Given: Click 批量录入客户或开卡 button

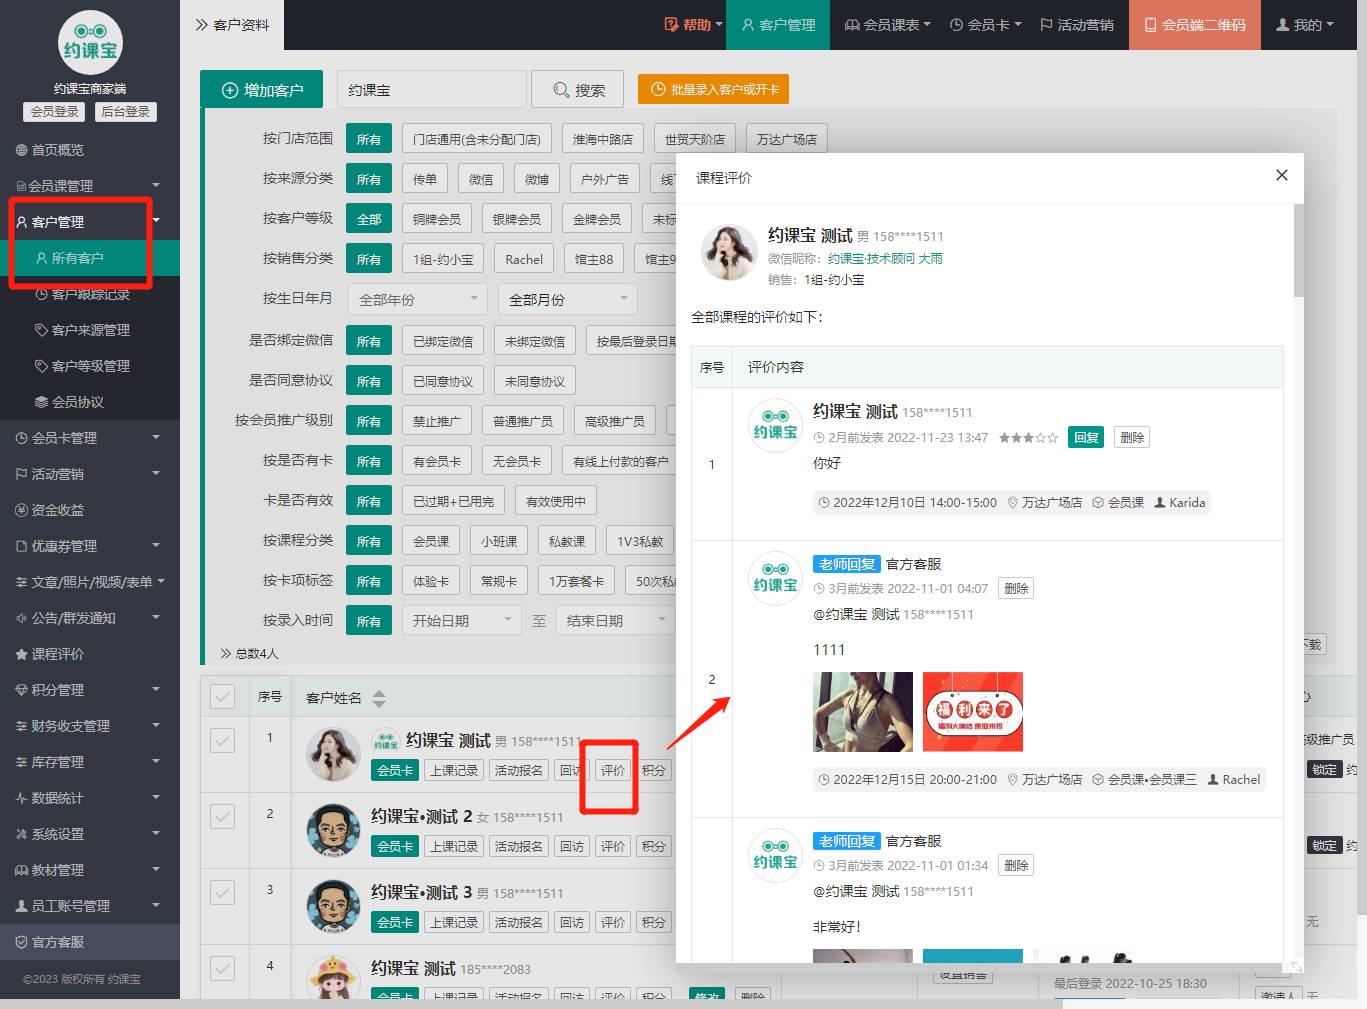Looking at the screenshot, I should 714,89.
